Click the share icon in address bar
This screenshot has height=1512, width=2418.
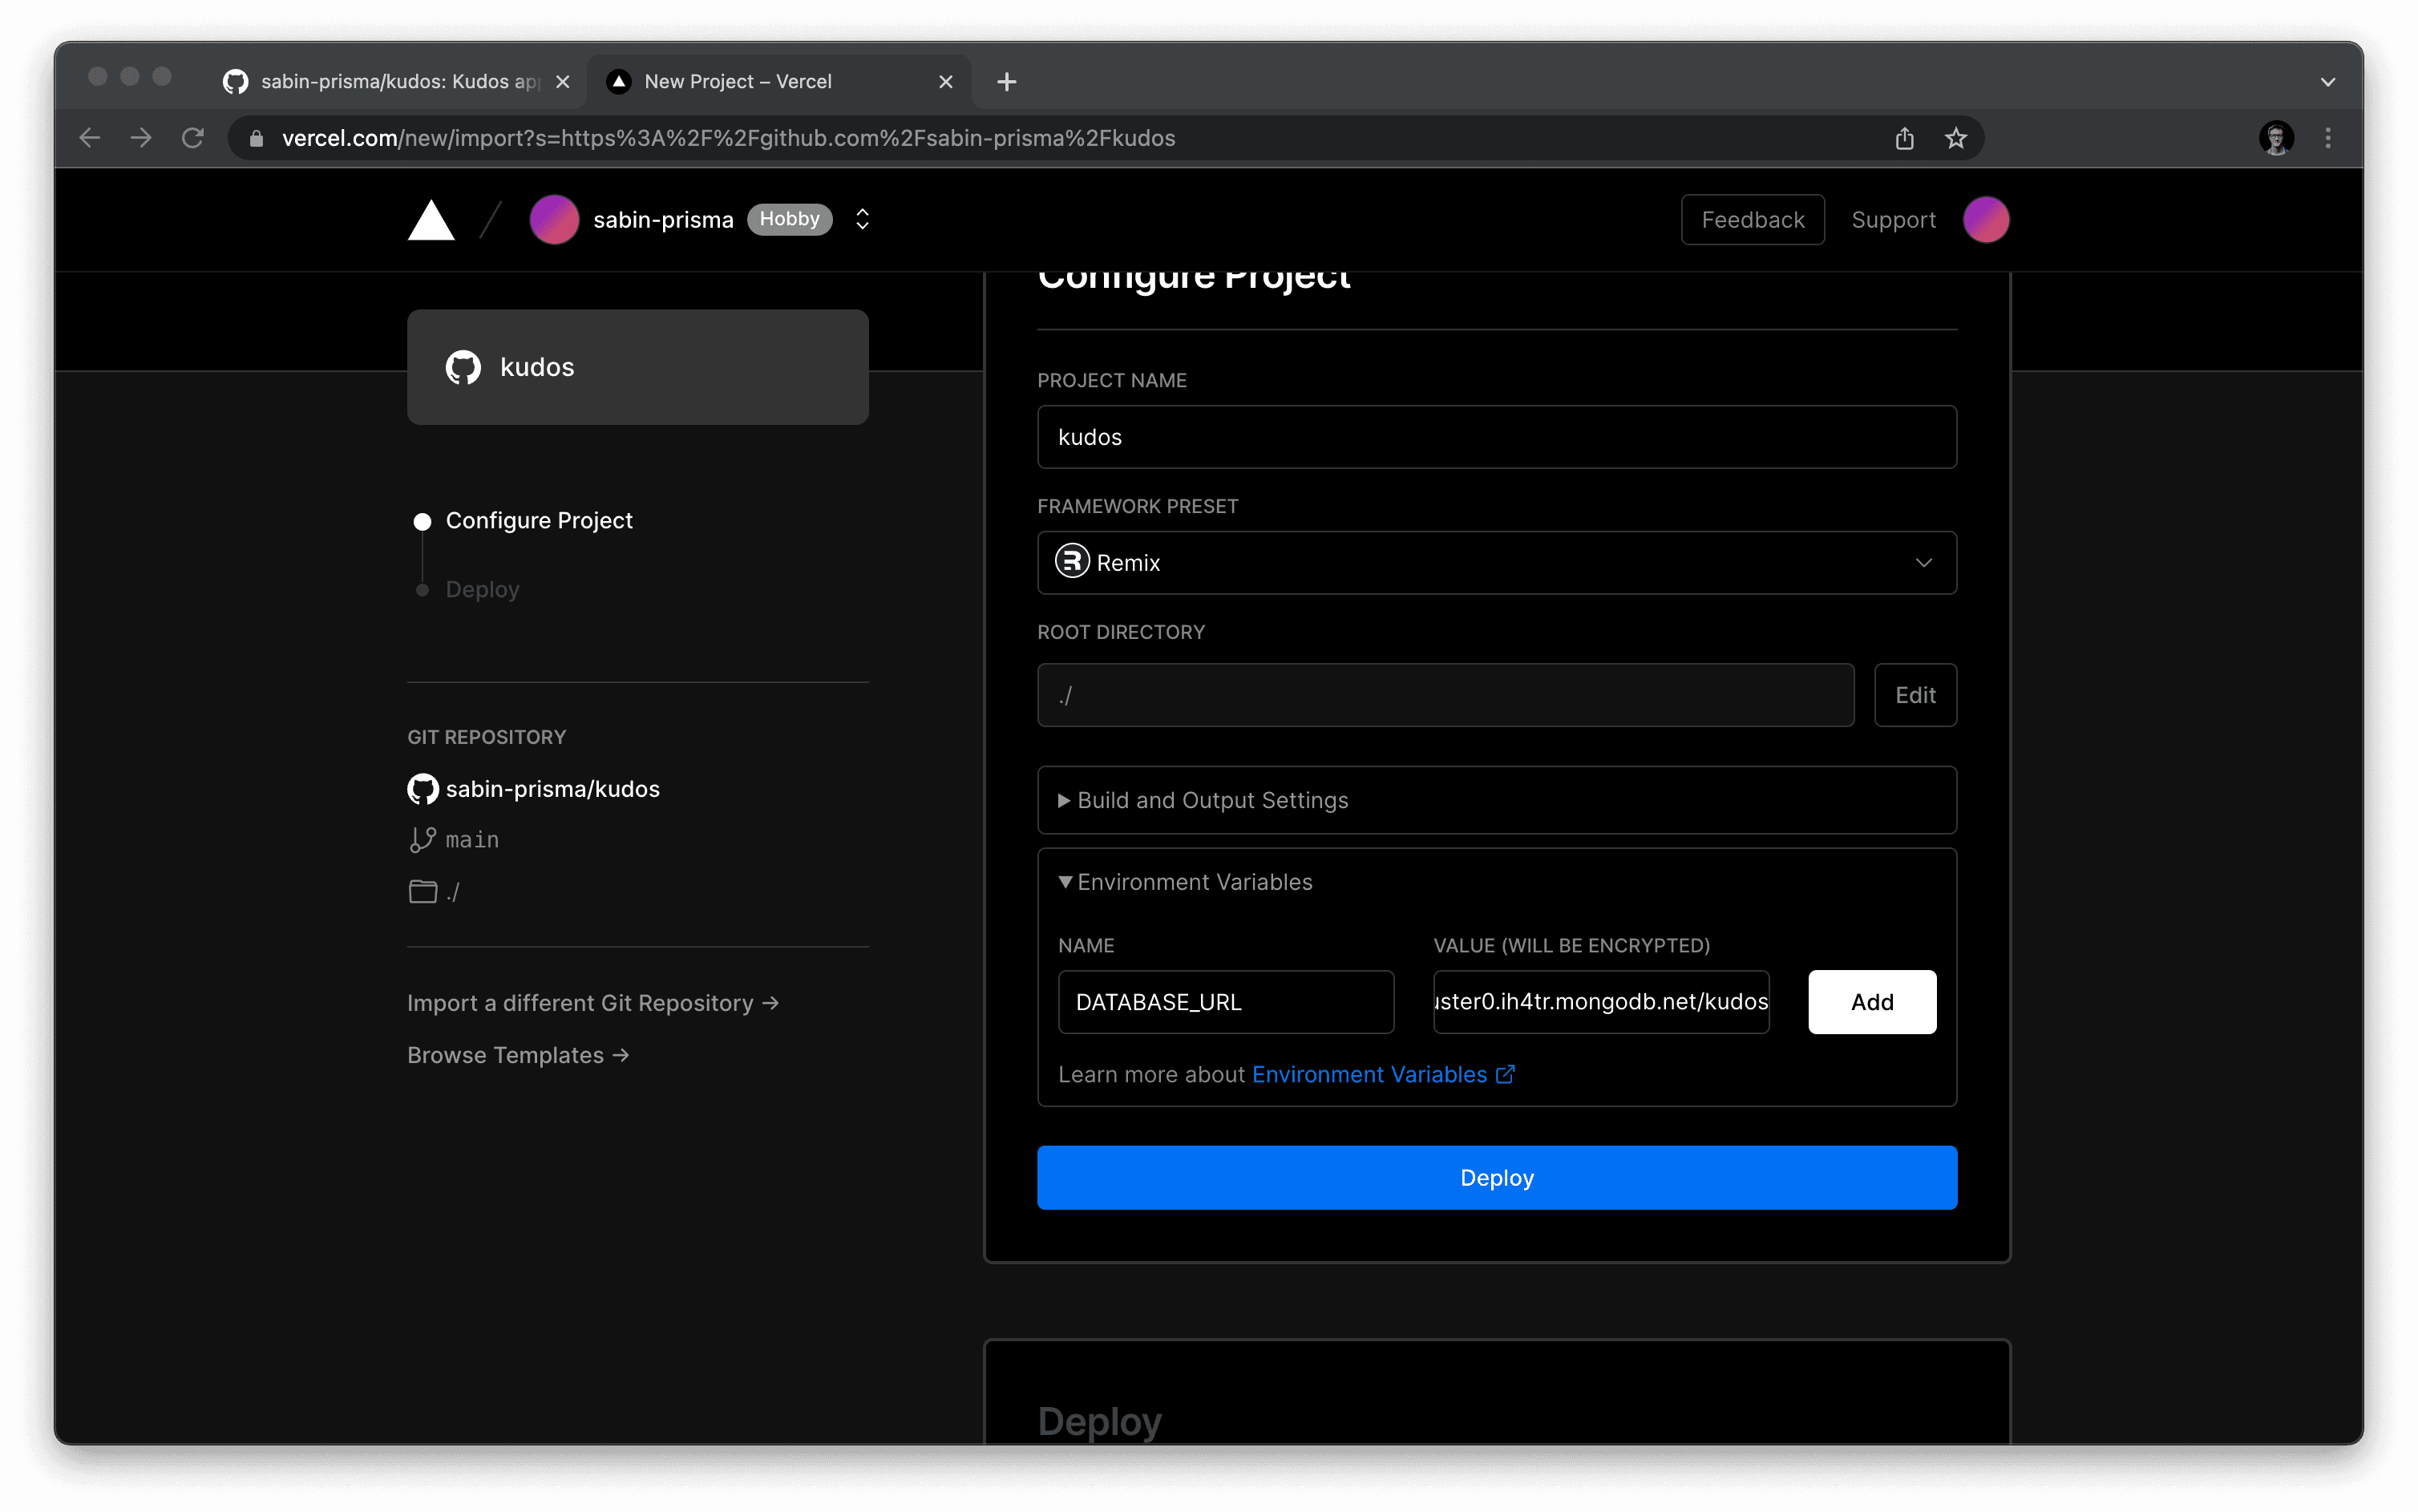click(1904, 138)
